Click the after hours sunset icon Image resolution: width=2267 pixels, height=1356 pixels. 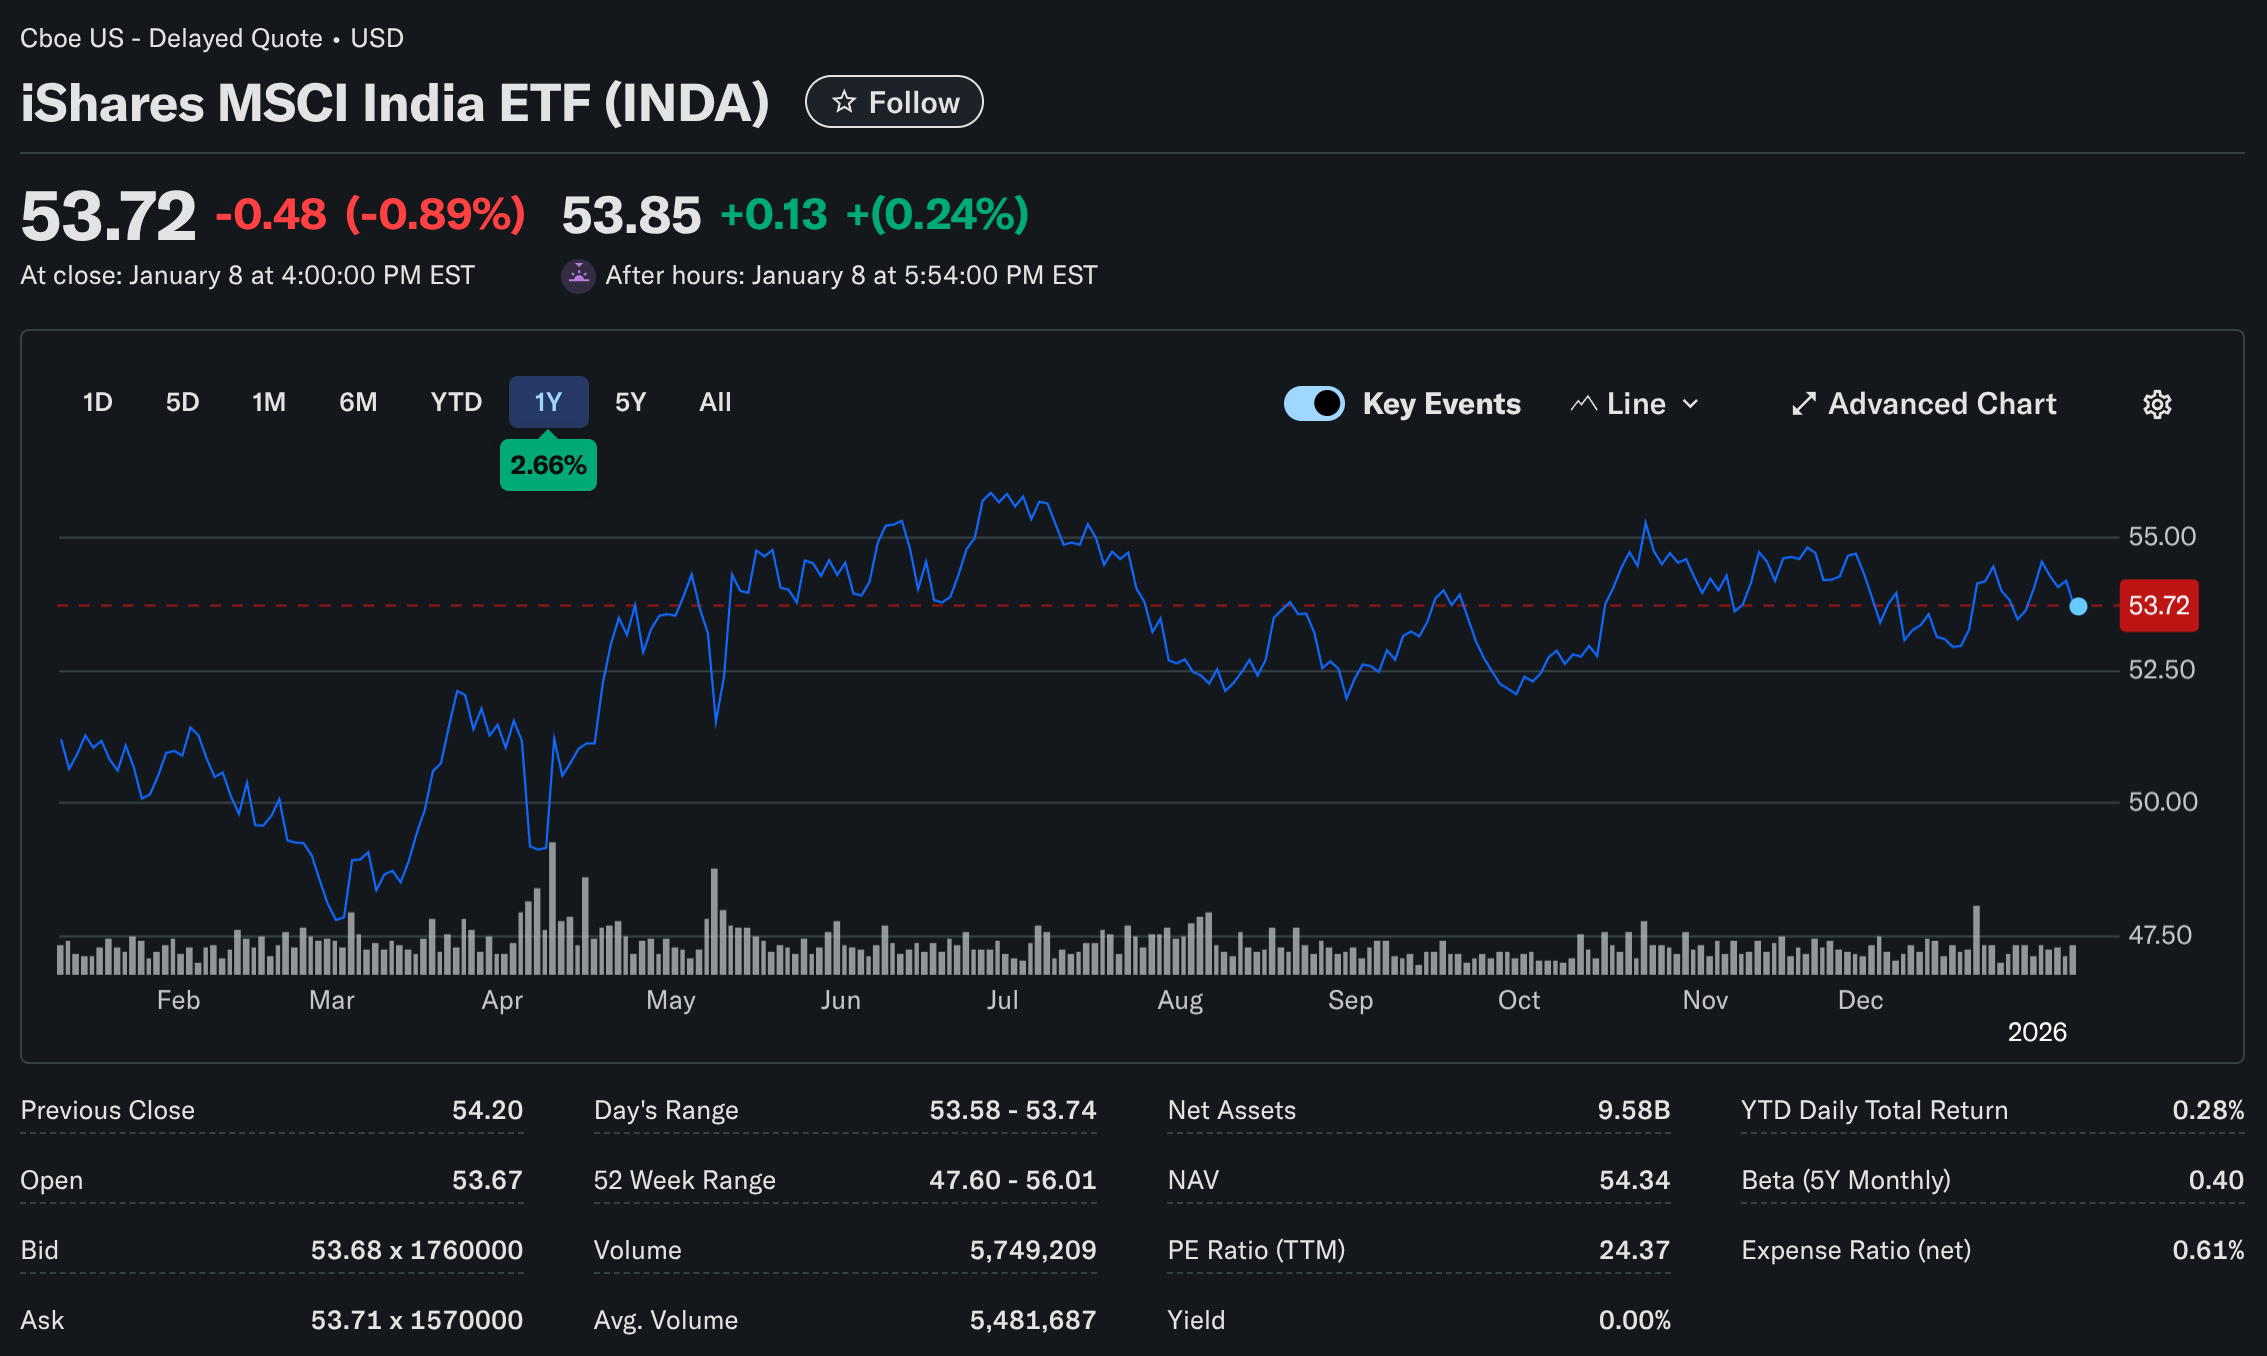point(578,276)
